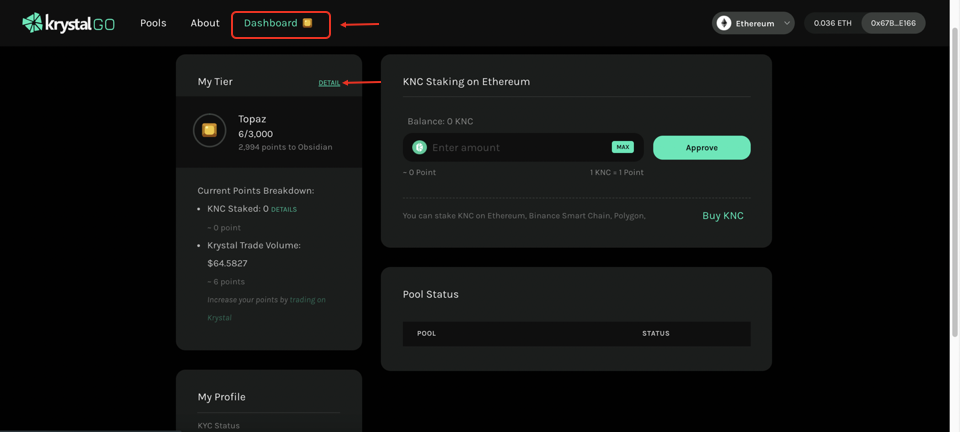The height and width of the screenshot is (432, 960).
Task: Open the My Tier DETAIL link
Action: point(329,83)
